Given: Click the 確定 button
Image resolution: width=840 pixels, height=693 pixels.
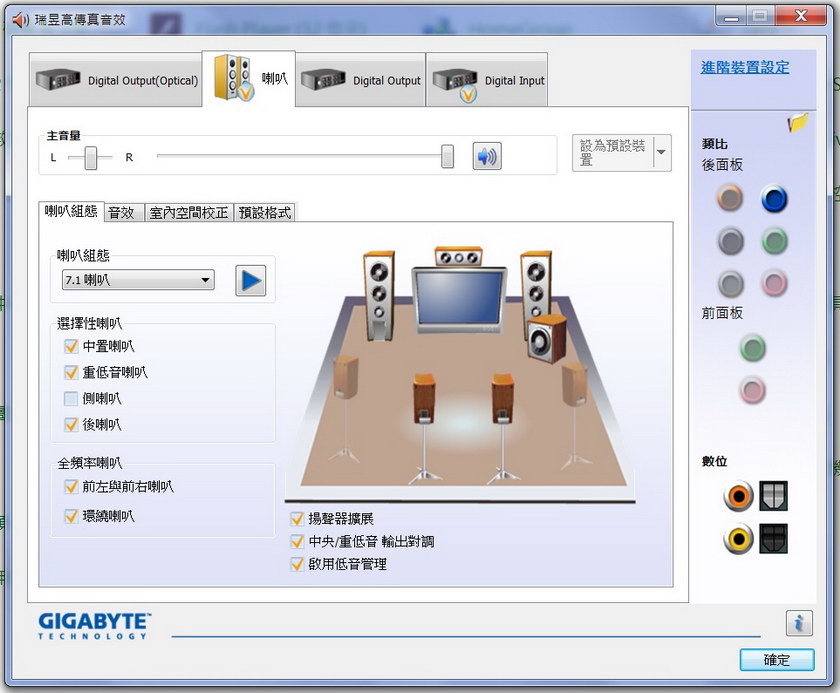Looking at the screenshot, I should pos(777,660).
